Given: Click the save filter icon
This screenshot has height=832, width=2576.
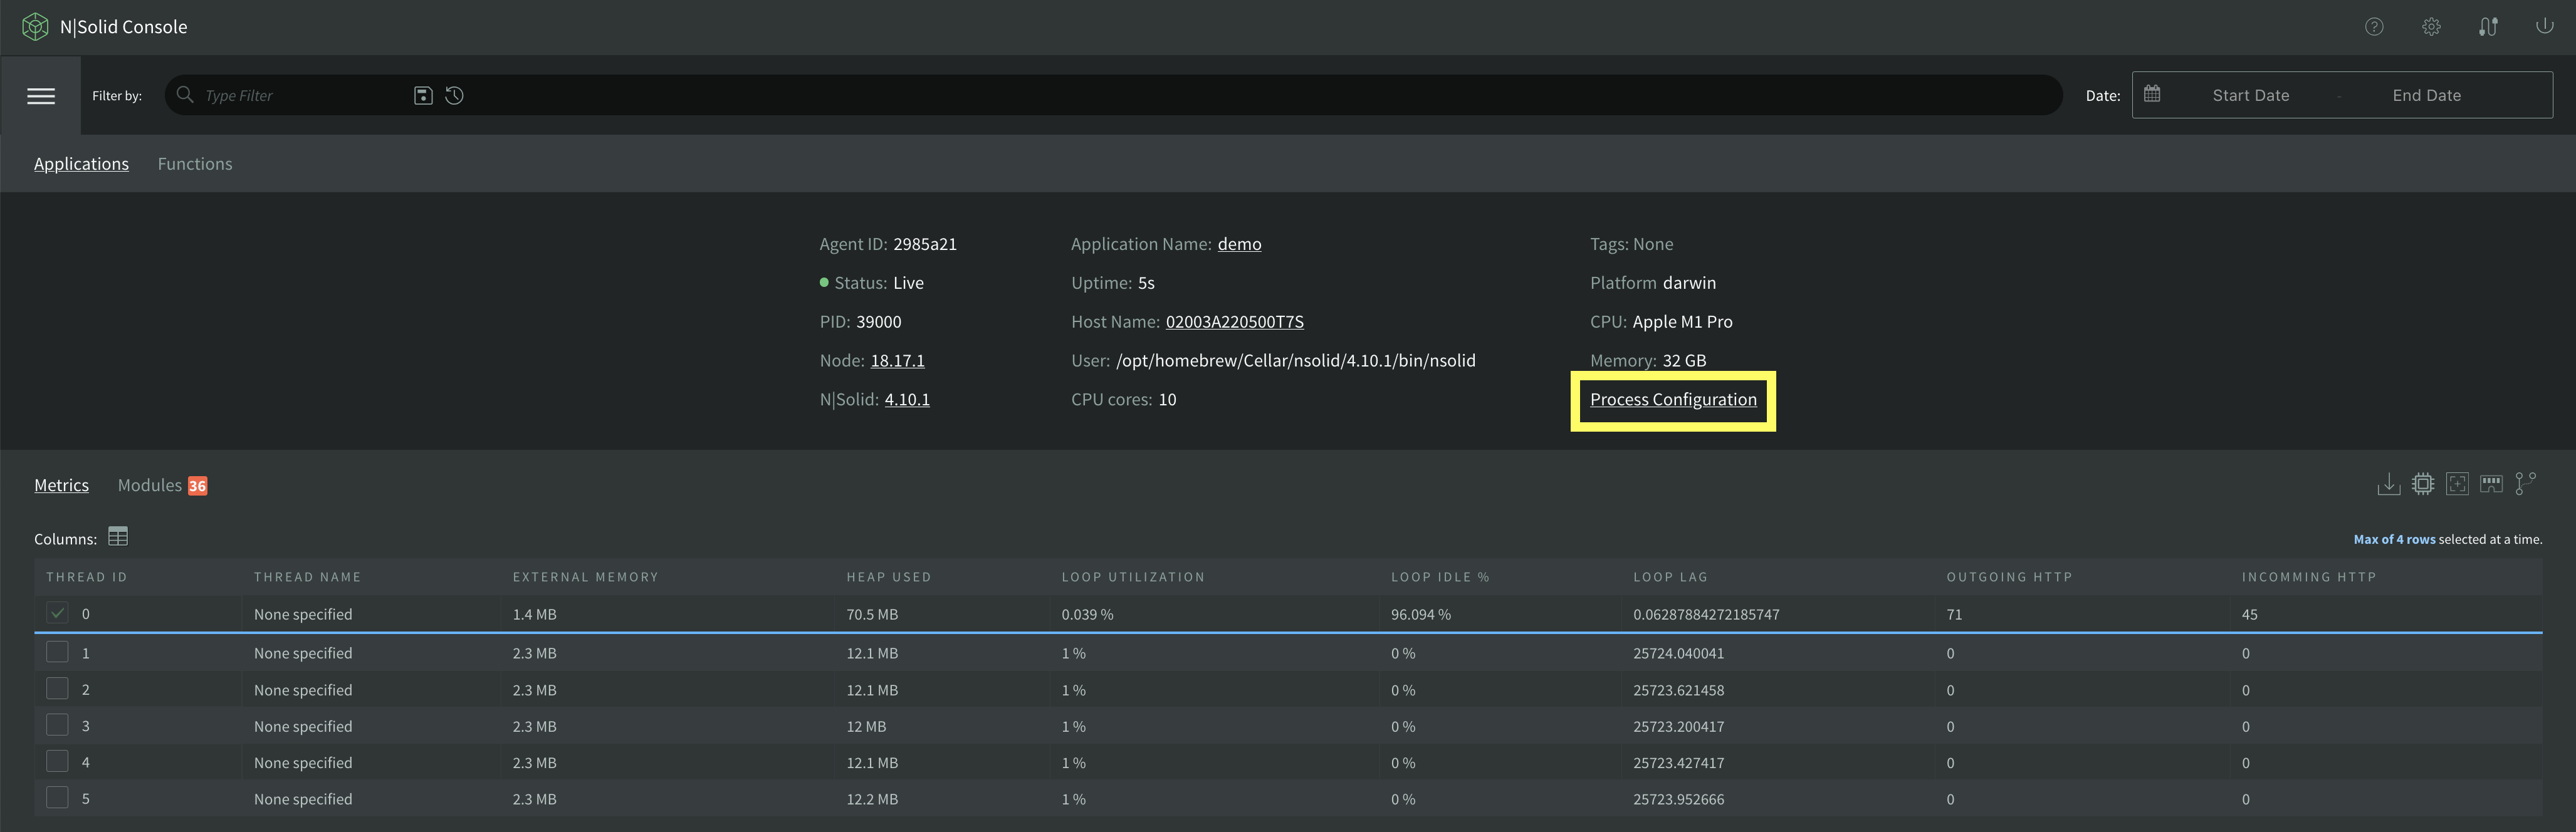Looking at the screenshot, I should tap(424, 93).
